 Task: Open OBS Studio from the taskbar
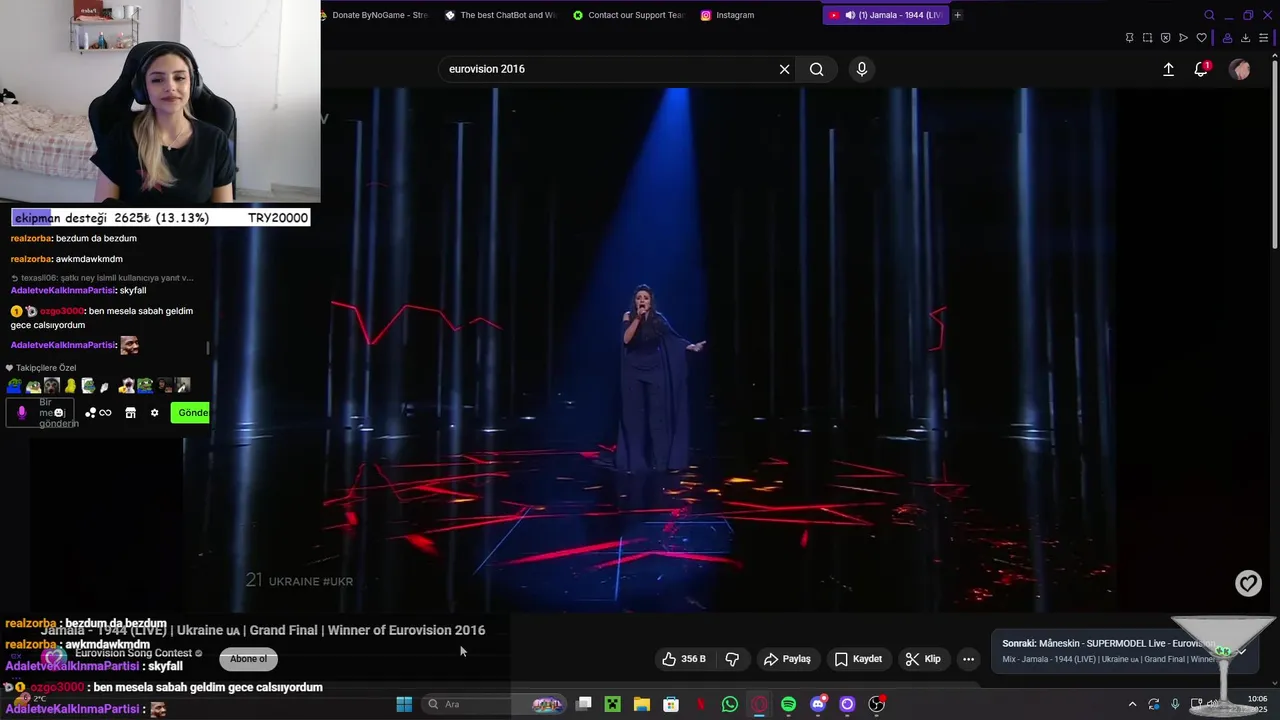pos(877,704)
